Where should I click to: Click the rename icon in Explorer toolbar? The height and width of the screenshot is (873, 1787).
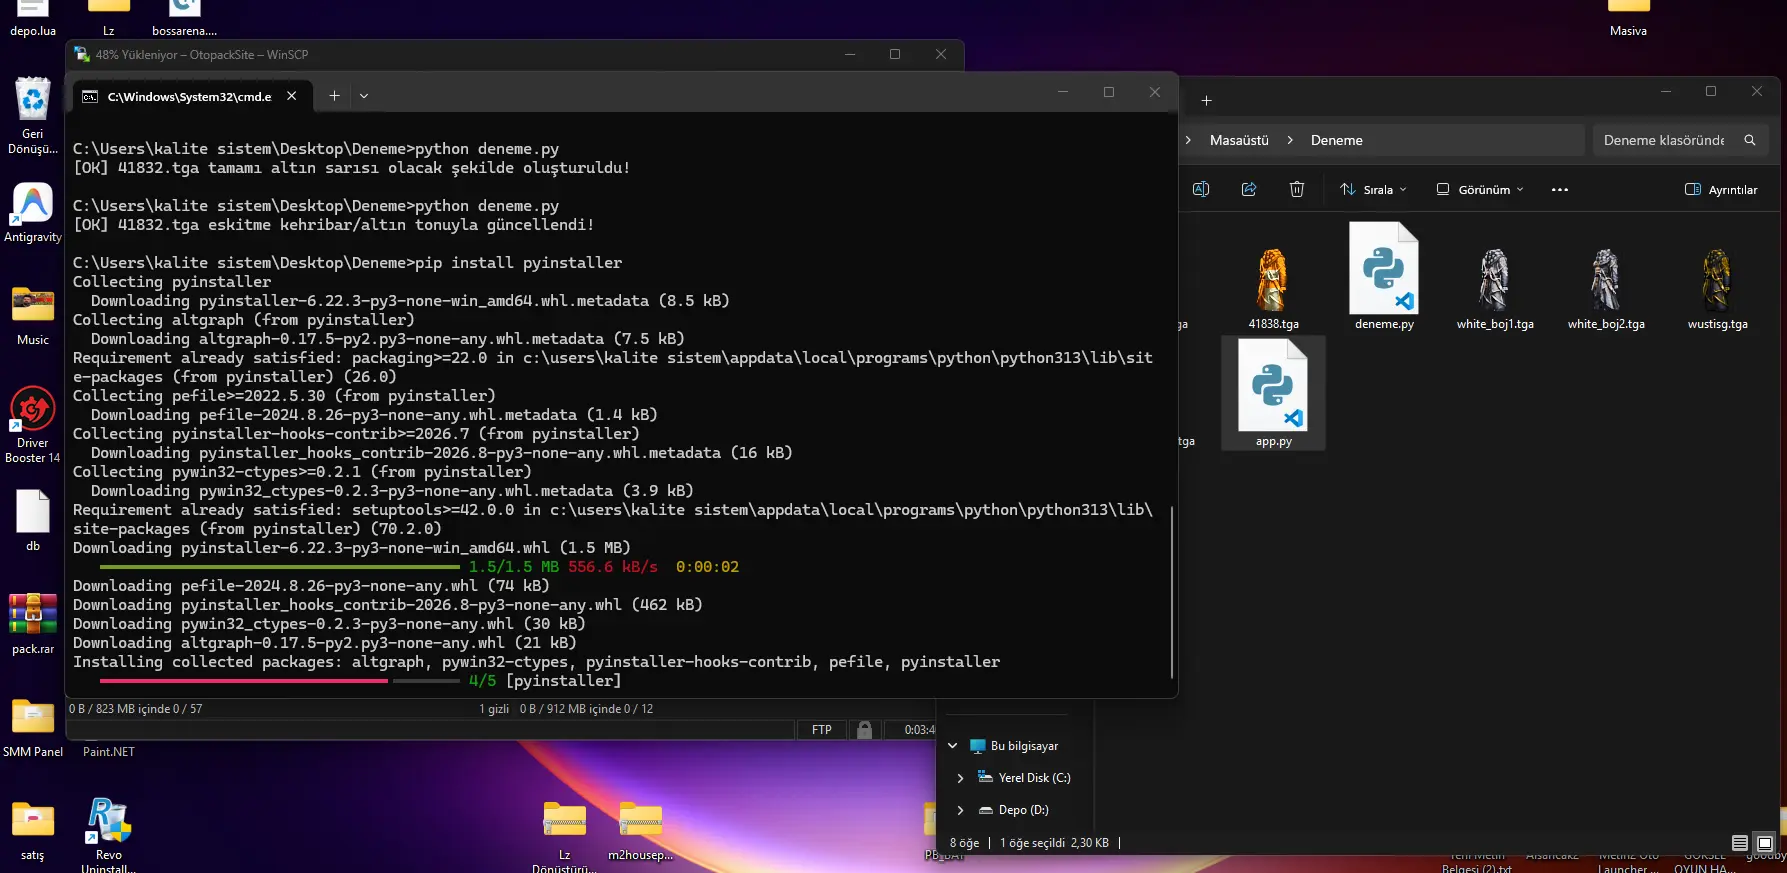point(1201,189)
